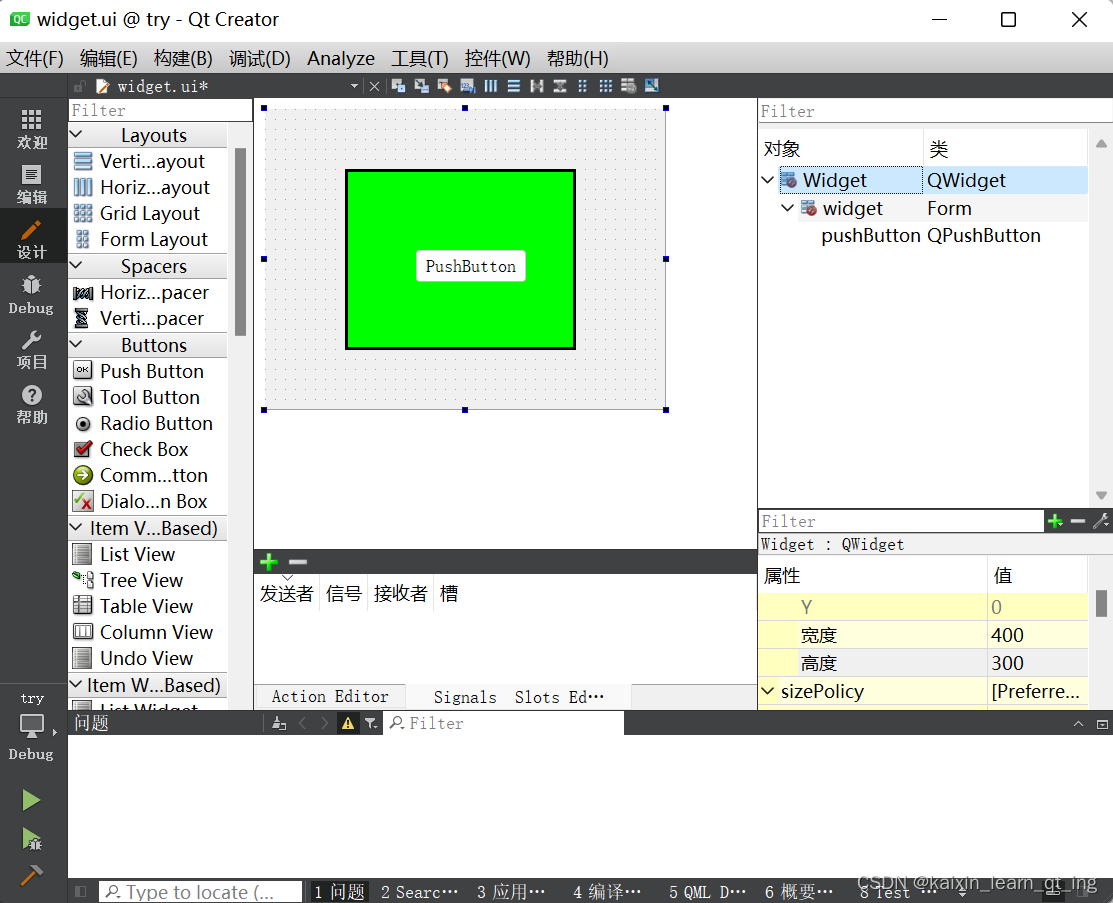Screen dimensions: 1113x903
Task: Collapse the sizePolicy property group
Action: click(x=768, y=691)
